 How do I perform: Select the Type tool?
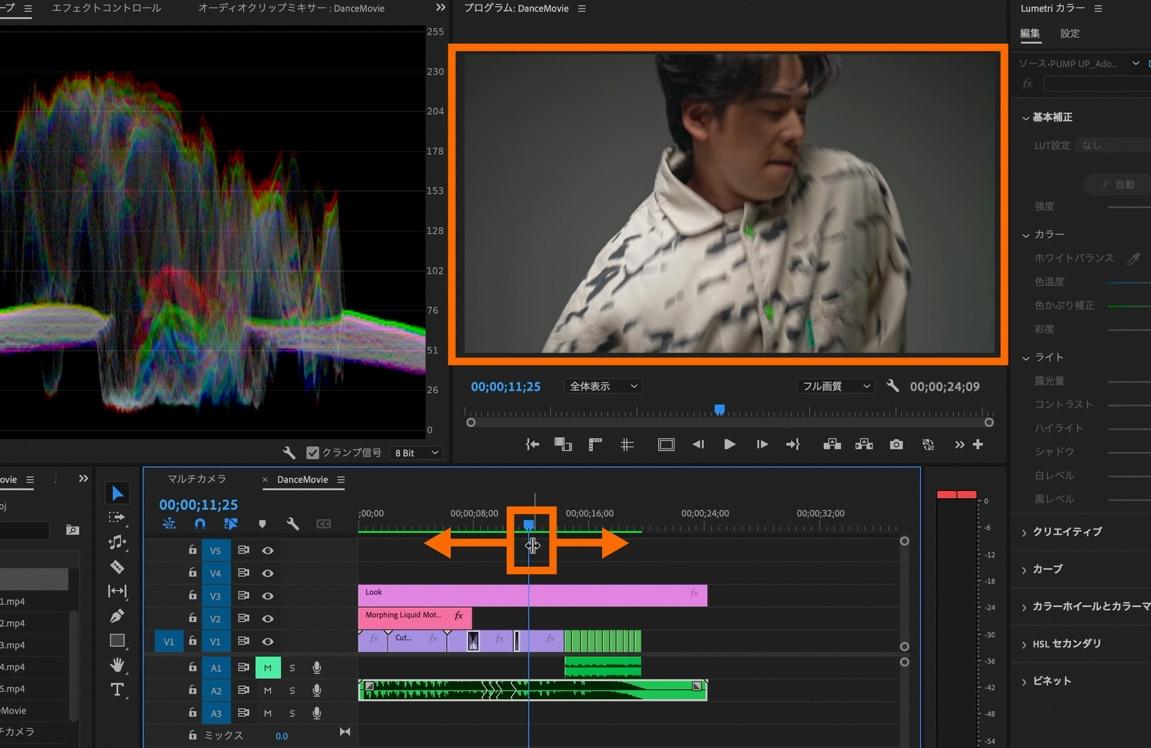(x=117, y=690)
